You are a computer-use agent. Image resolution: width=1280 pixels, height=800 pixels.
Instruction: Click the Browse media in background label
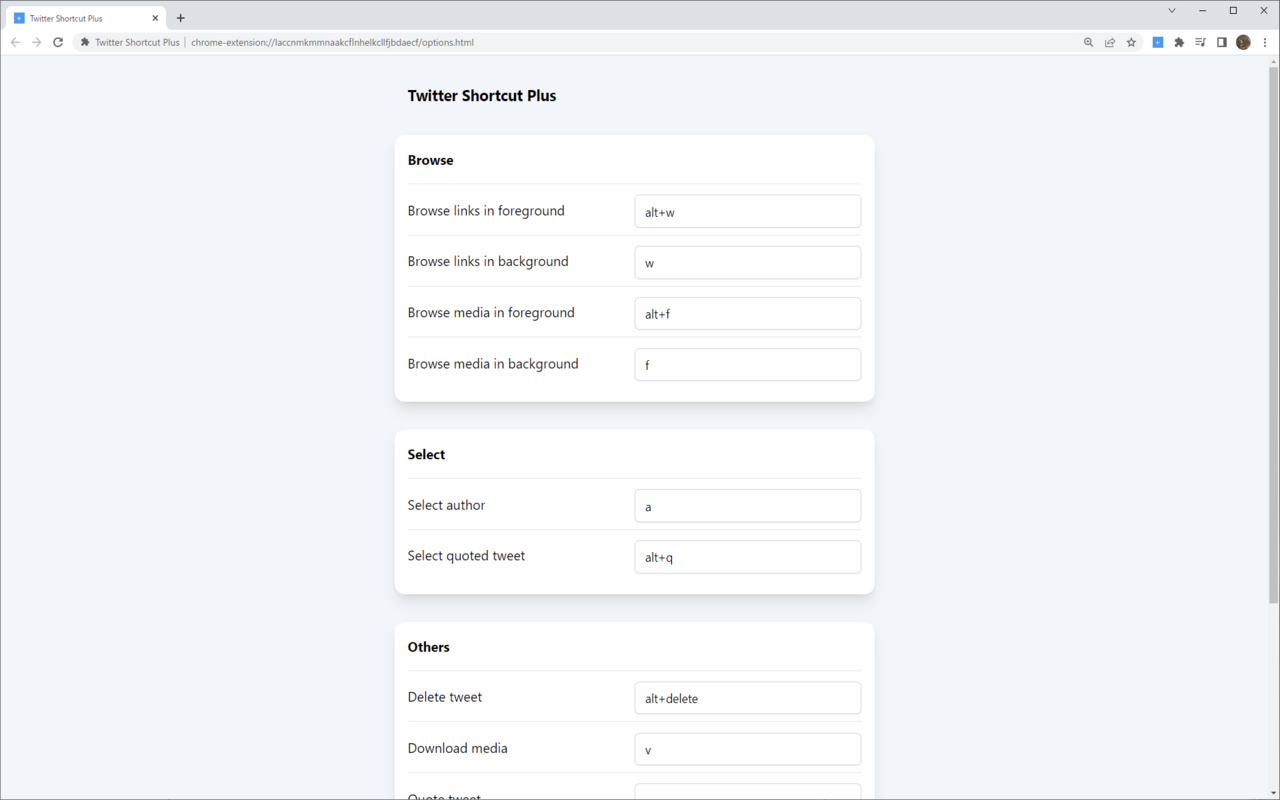click(x=493, y=364)
